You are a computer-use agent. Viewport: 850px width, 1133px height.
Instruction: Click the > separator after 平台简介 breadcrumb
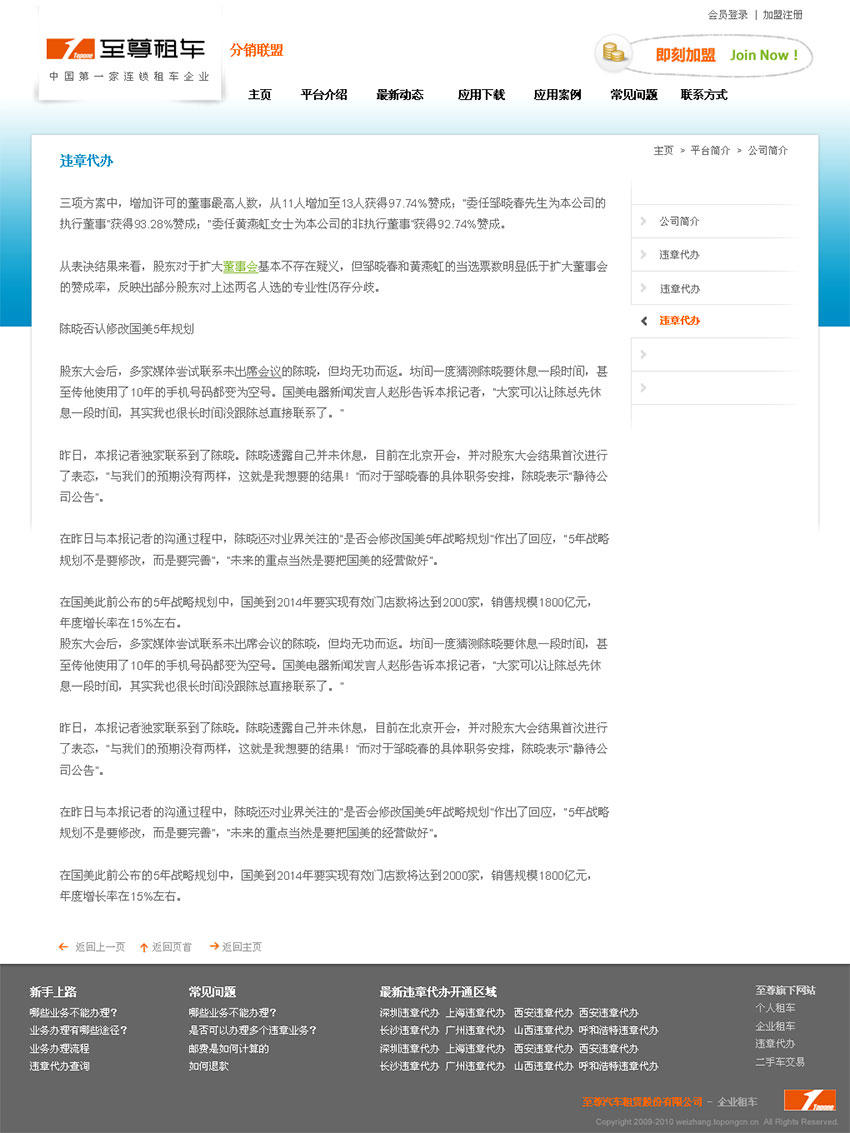tap(738, 151)
